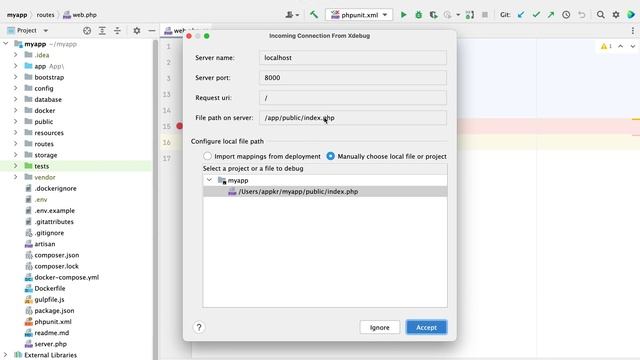
Task: Open help with question mark button
Action: [199, 327]
